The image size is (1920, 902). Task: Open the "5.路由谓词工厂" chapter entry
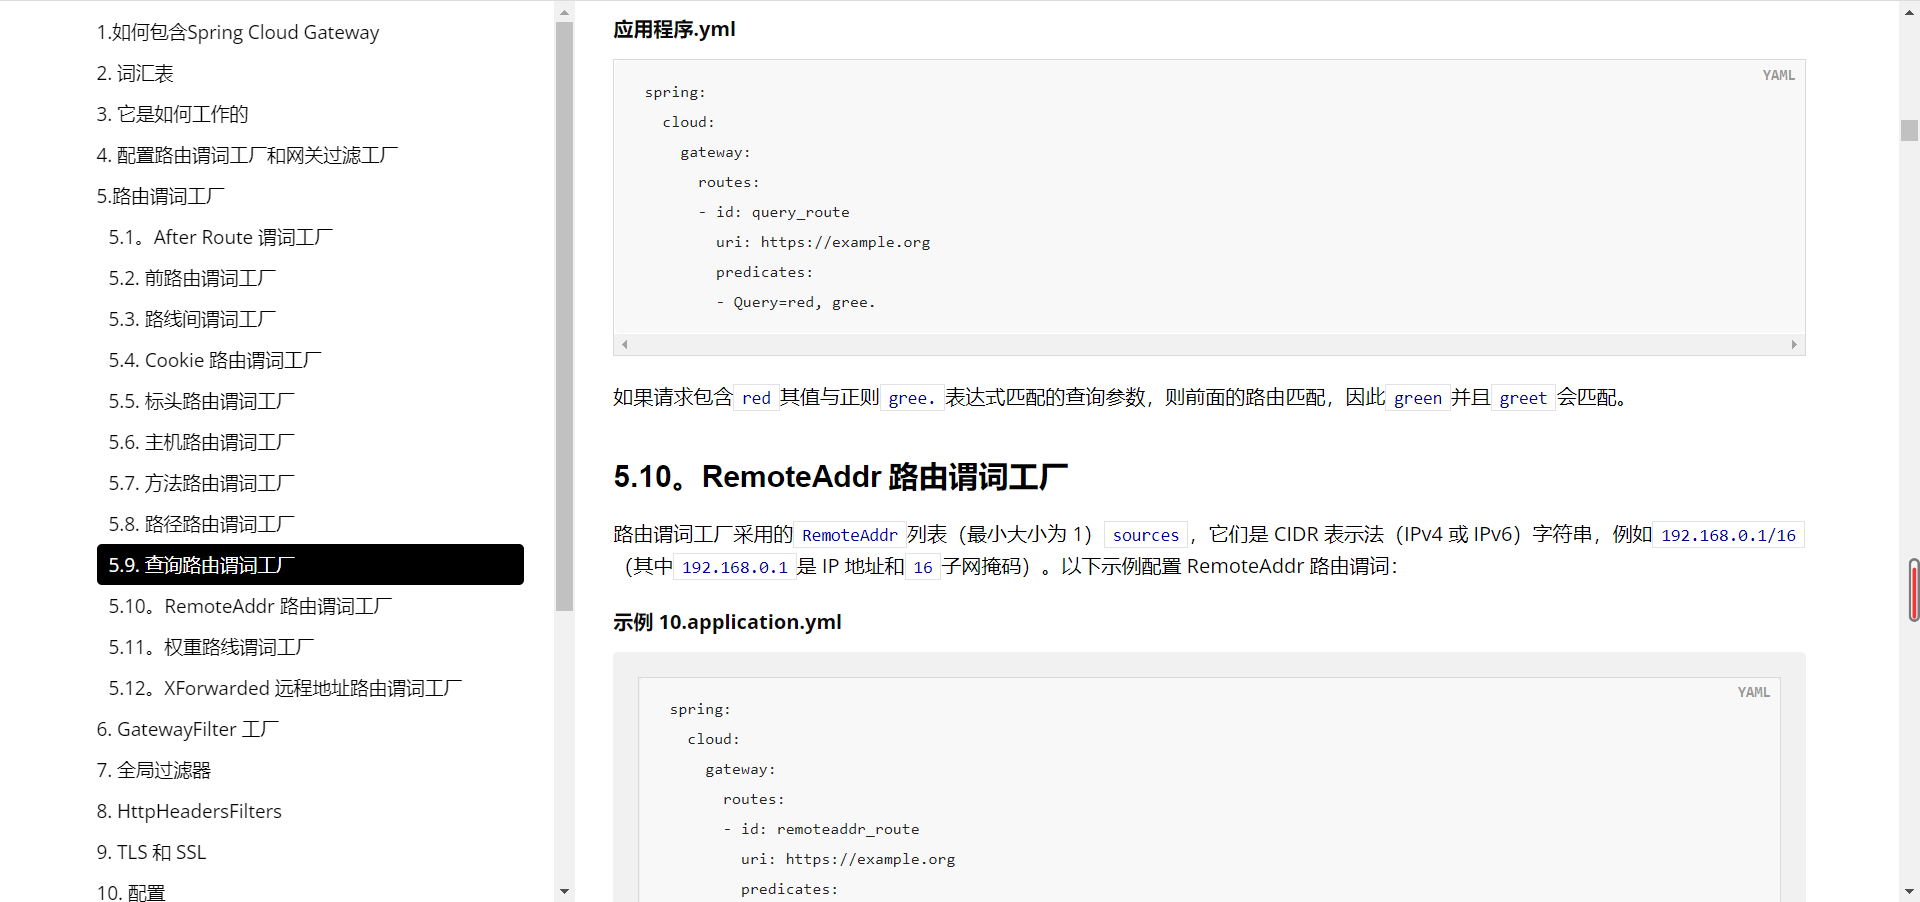click(x=159, y=195)
